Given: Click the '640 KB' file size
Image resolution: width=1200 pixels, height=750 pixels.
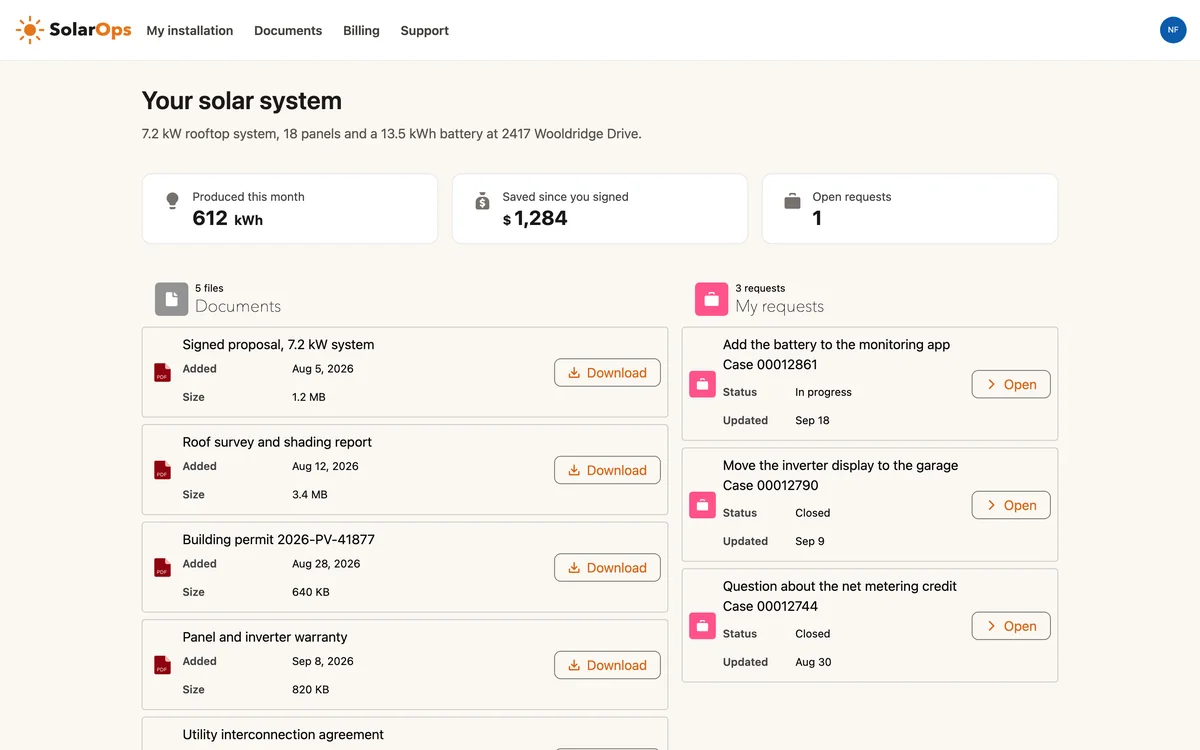Looking at the screenshot, I should coord(311,592).
